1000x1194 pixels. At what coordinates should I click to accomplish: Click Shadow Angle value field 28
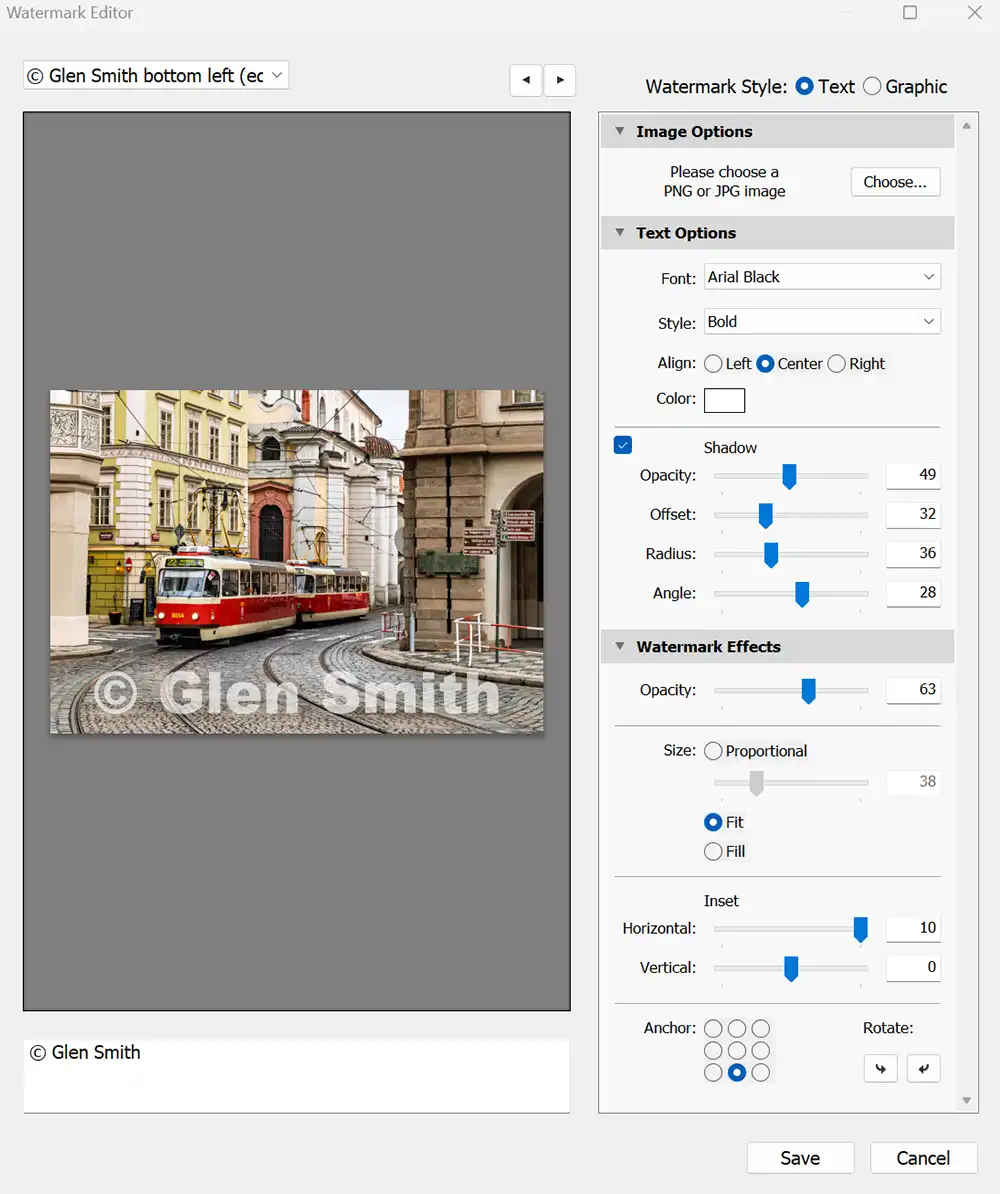913,592
